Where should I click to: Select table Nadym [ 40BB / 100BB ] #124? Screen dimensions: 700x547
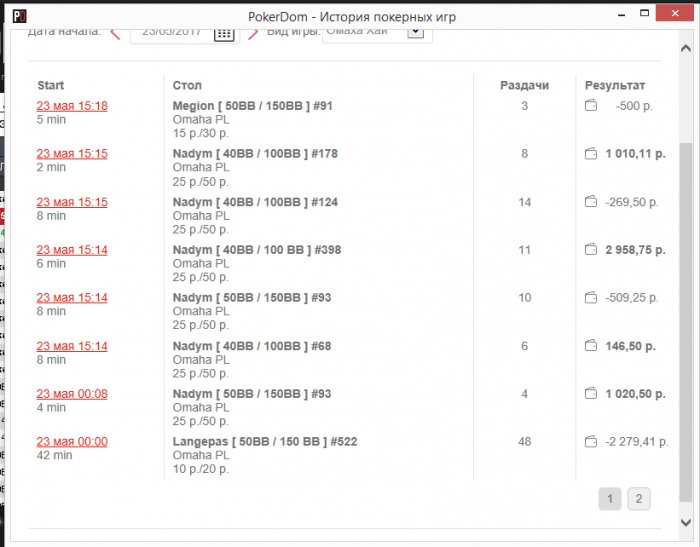[255, 202]
